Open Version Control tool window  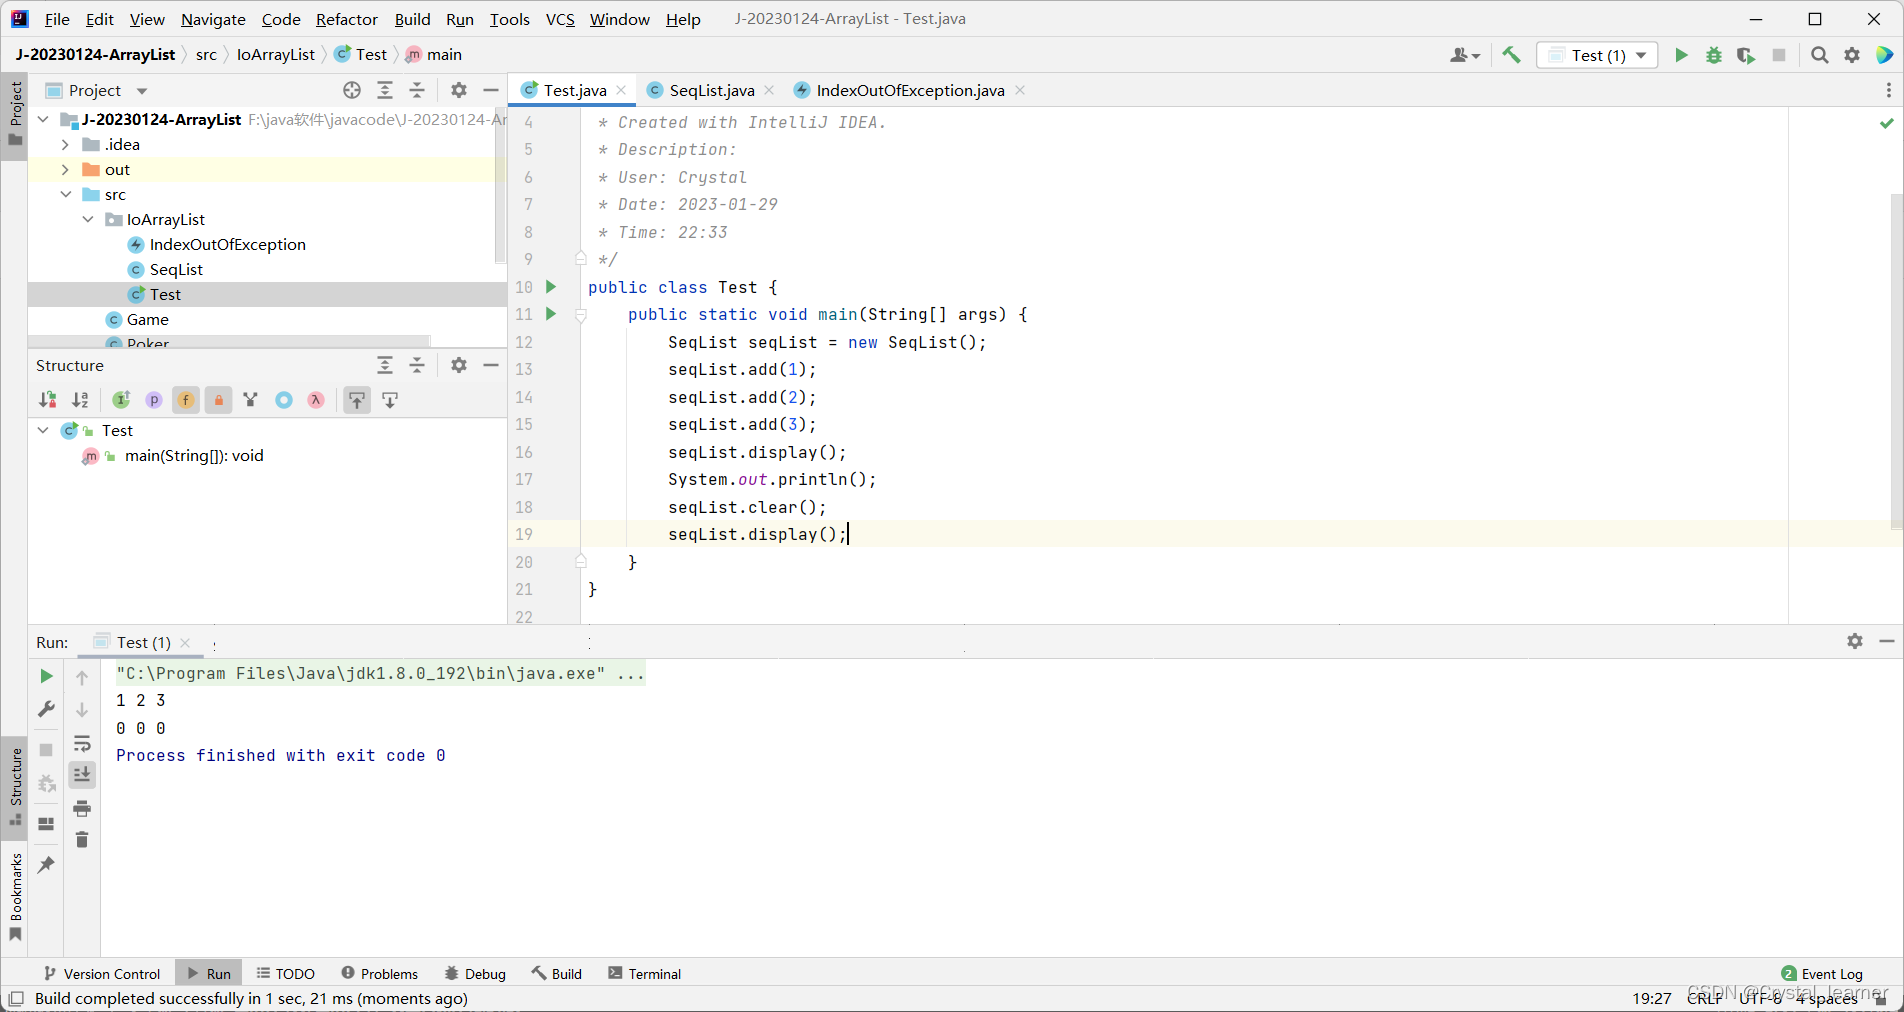(102, 974)
